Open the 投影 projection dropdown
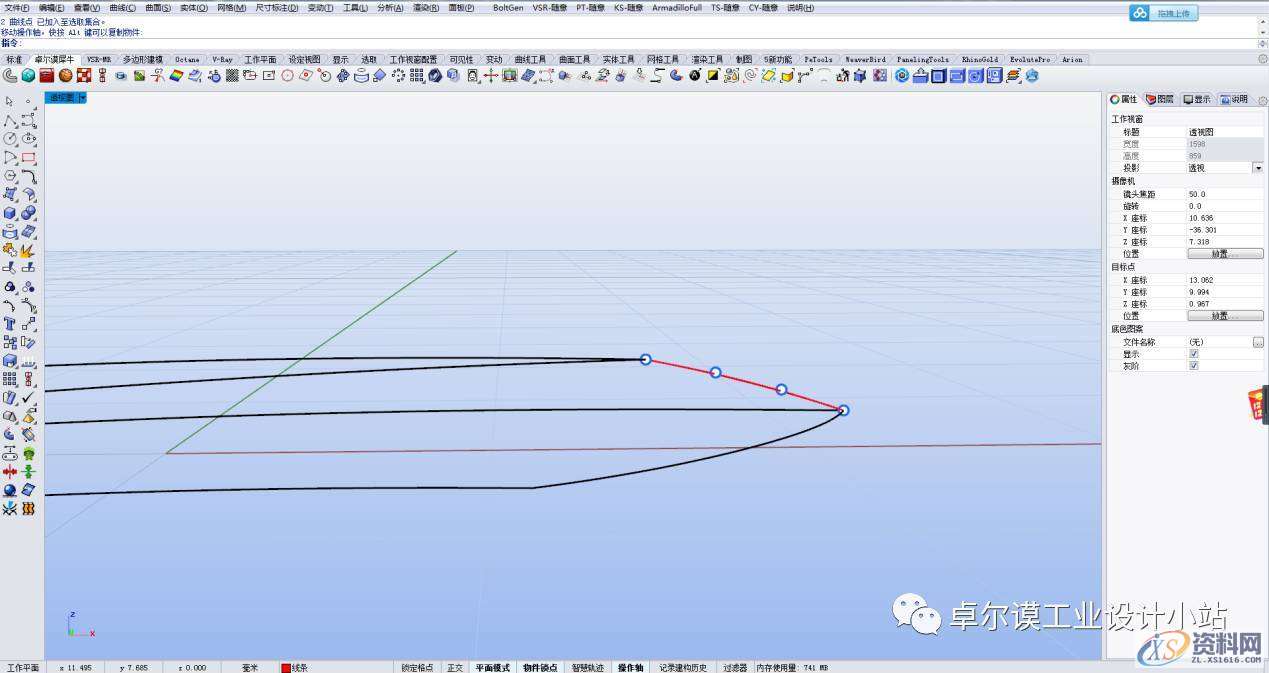The width and height of the screenshot is (1269, 673). [x=1257, y=168]
